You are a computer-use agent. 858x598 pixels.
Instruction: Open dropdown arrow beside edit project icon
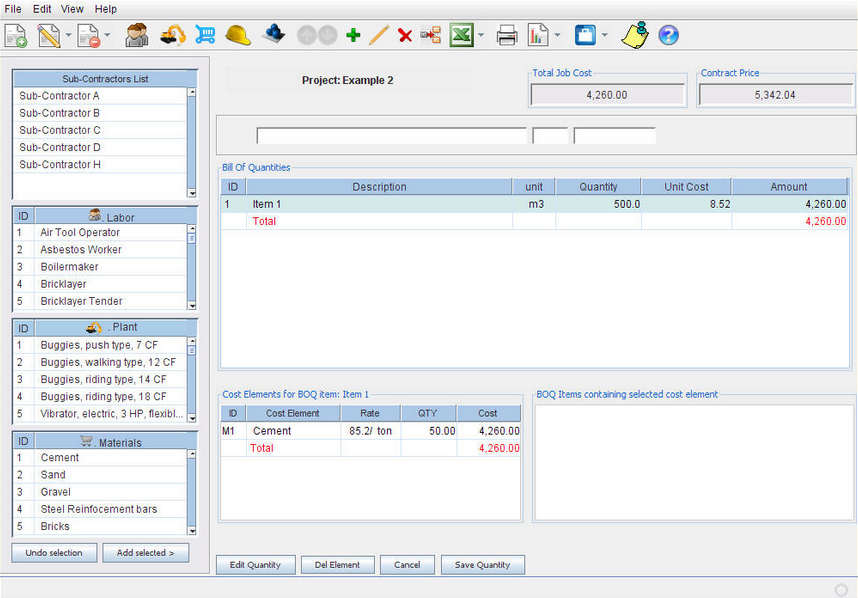tap(68, 36)
